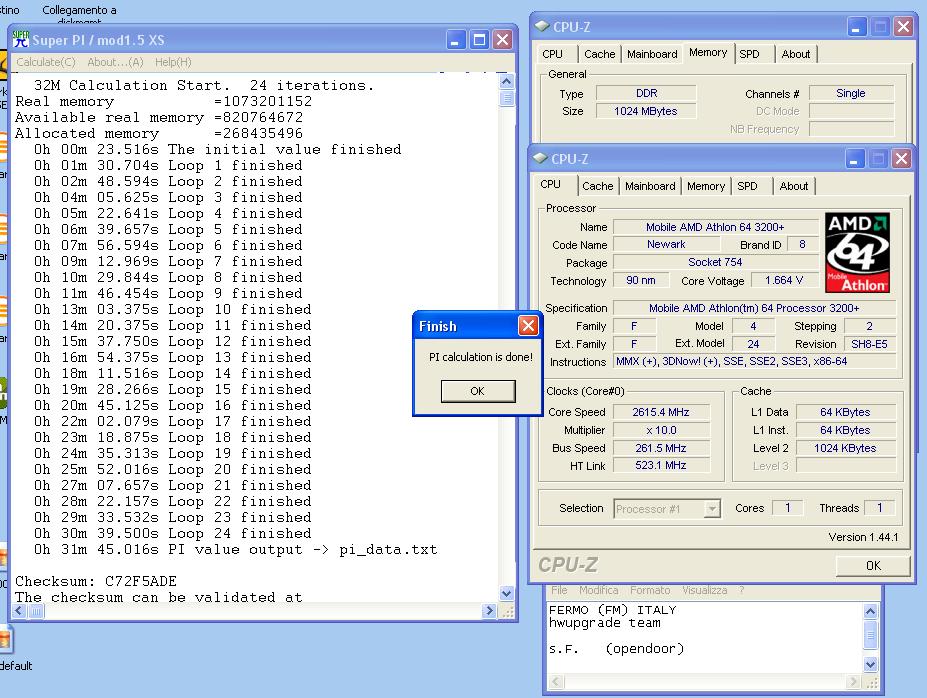Click the memory Size value 1024 MBytes

click(x=646, y=111)
